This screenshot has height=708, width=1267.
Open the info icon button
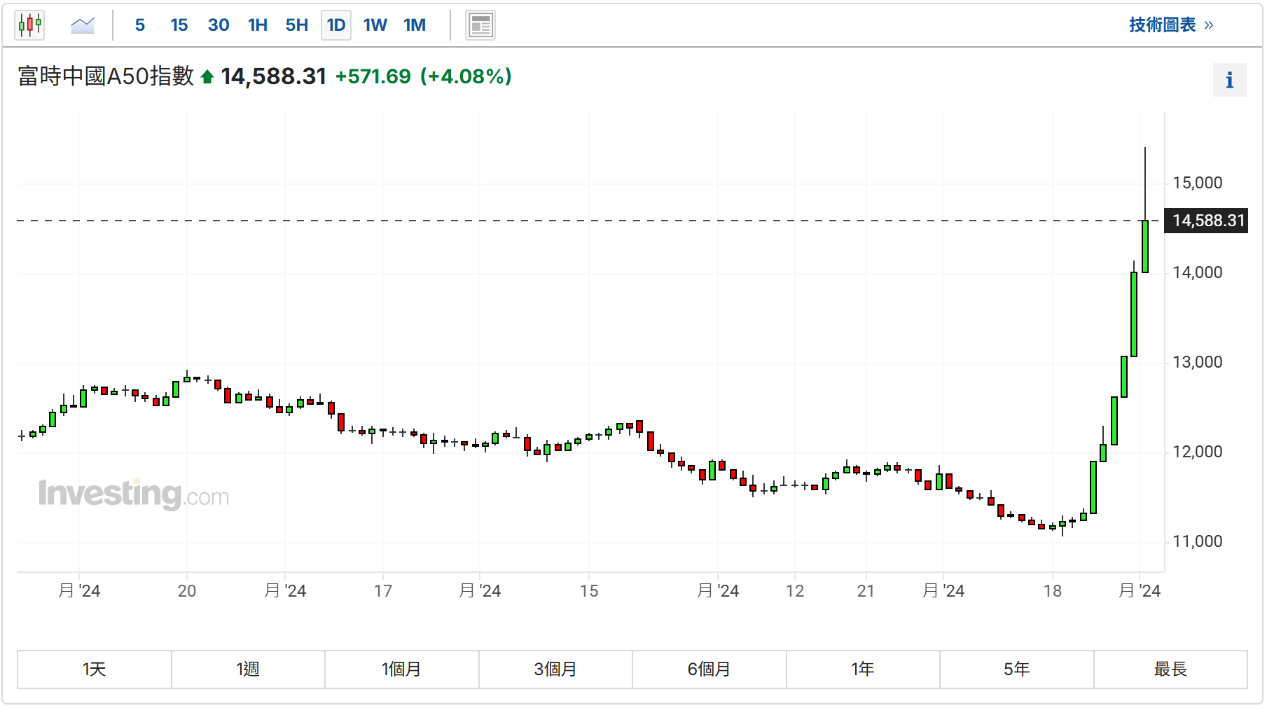coord(1229,80)
